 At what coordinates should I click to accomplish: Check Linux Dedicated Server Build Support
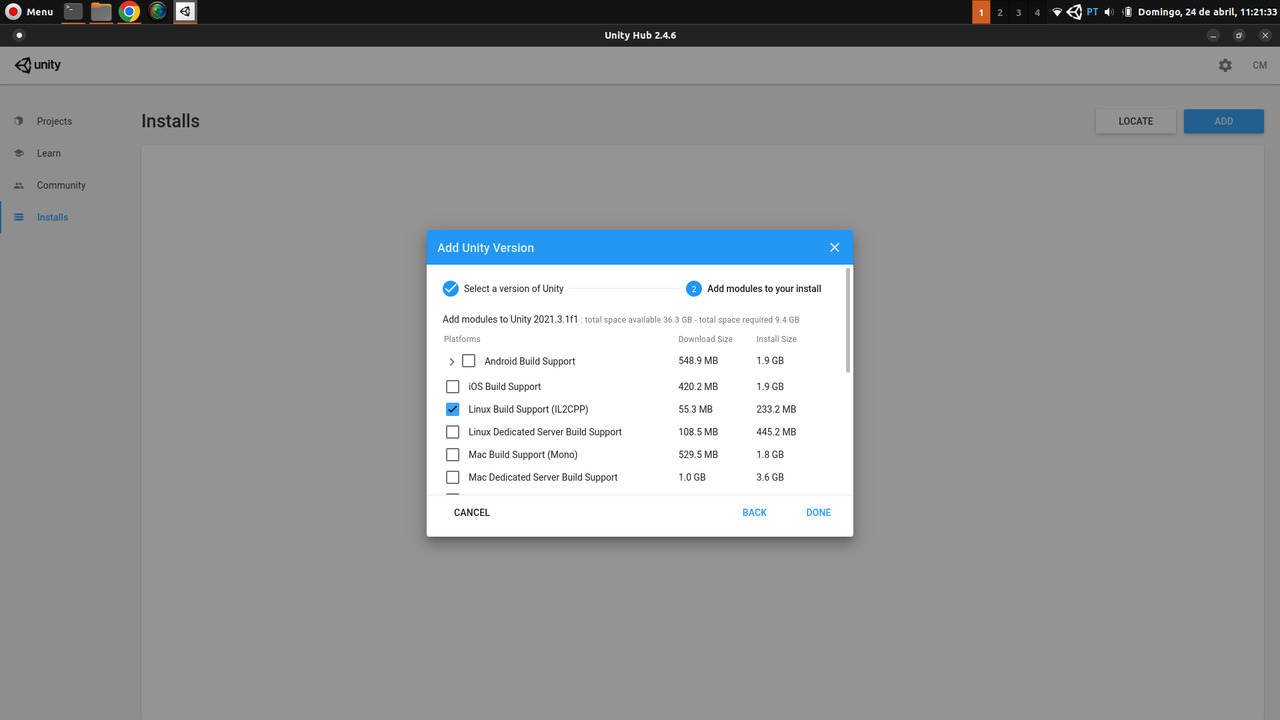point(452,432)
